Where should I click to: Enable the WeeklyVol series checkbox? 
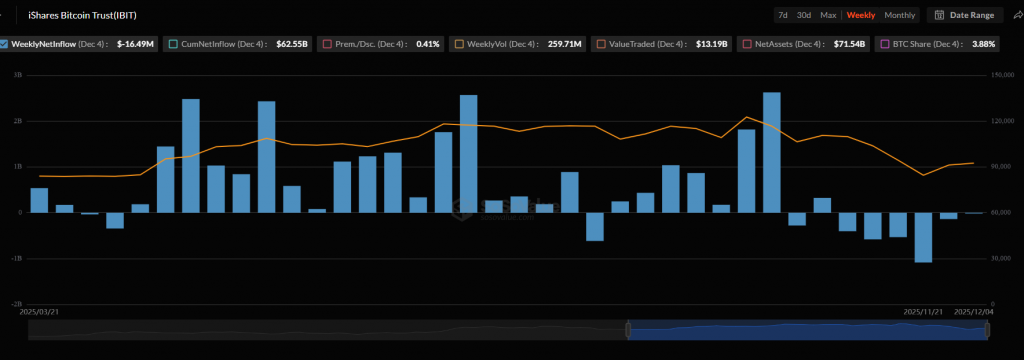tap(460, 44)
